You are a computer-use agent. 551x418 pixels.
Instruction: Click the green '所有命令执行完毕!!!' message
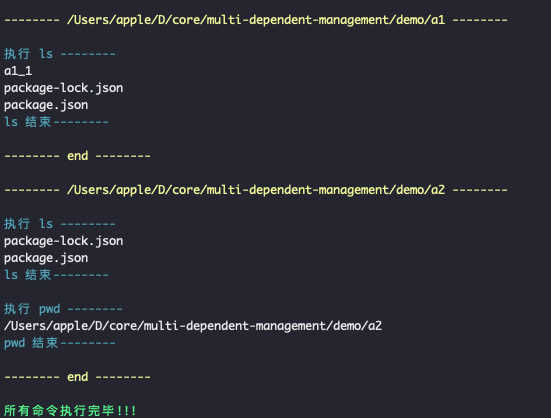tap(70, 411)
